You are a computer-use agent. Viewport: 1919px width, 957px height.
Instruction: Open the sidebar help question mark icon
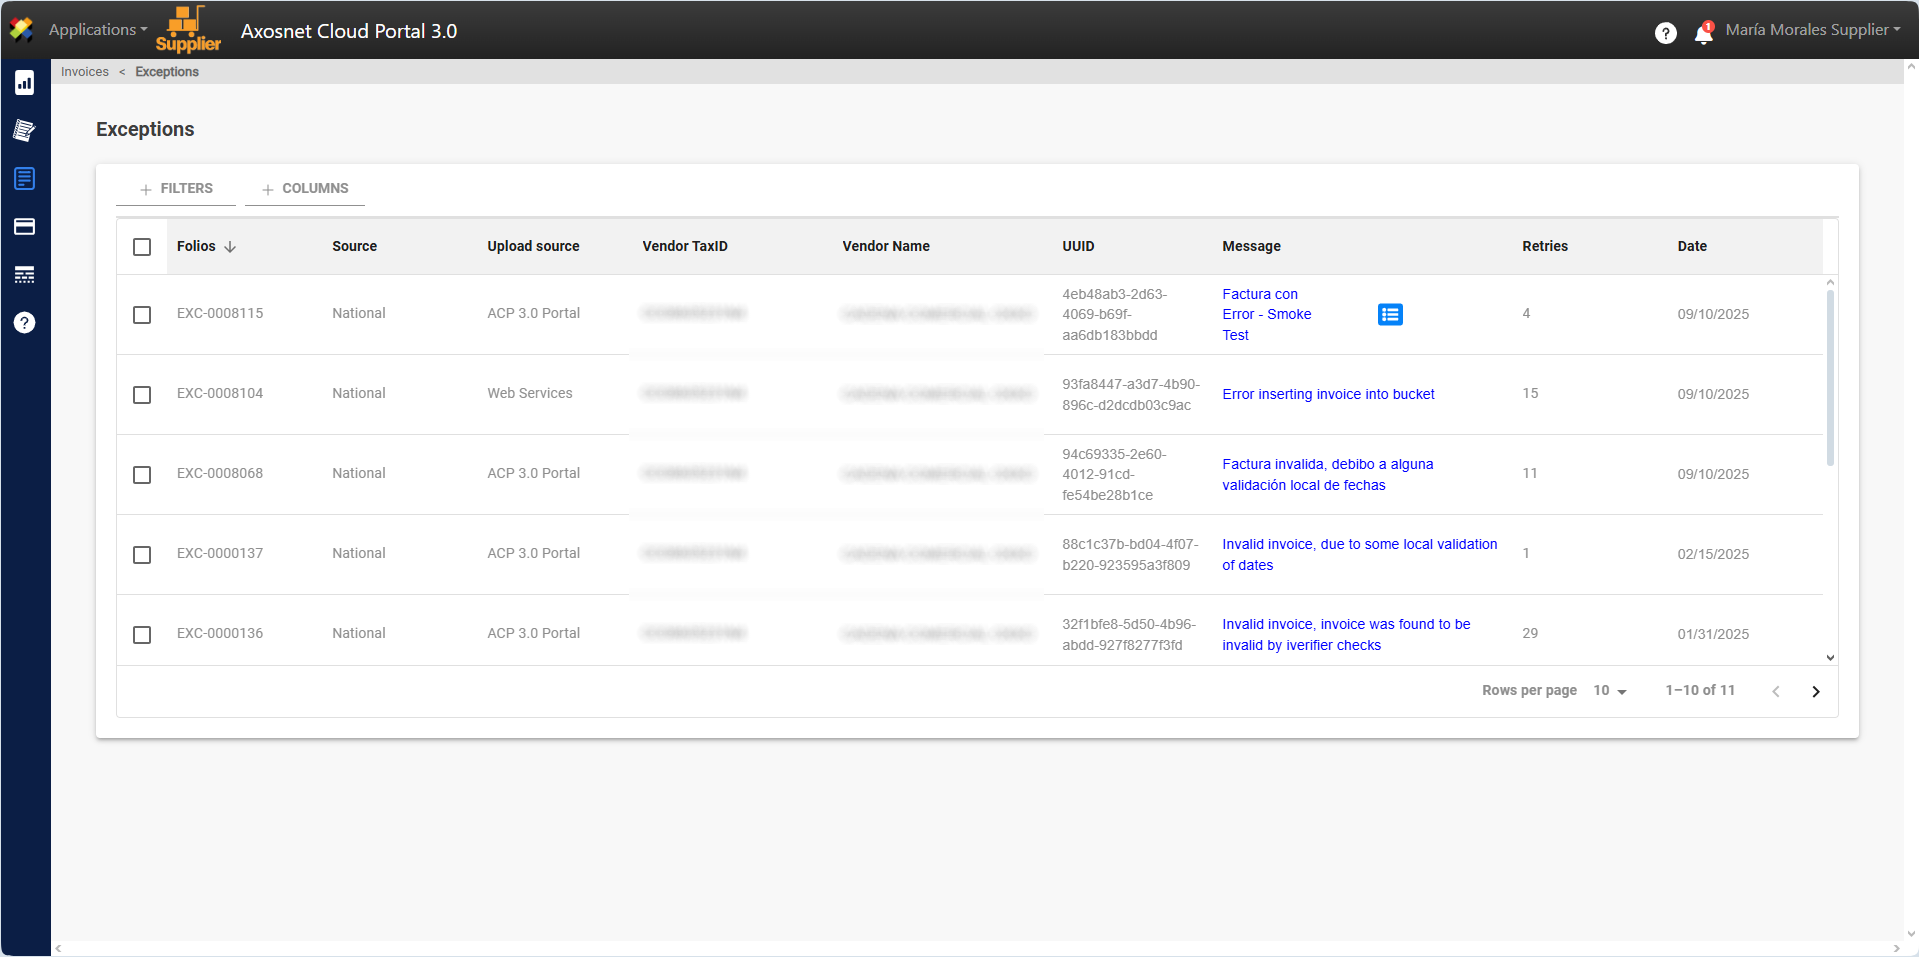(x=25, y=323)
